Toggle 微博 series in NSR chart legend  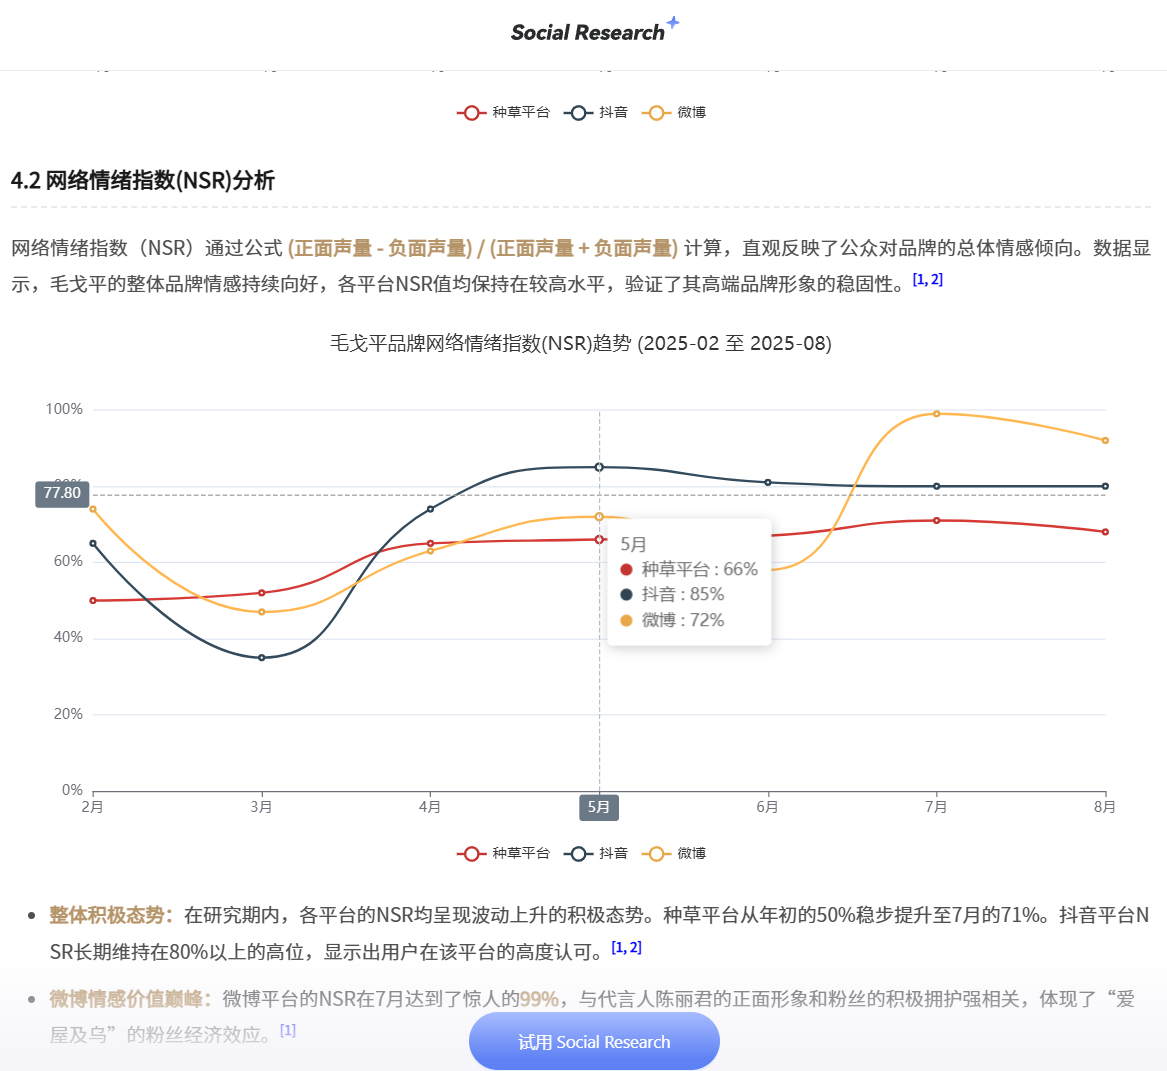coord(674,854)
